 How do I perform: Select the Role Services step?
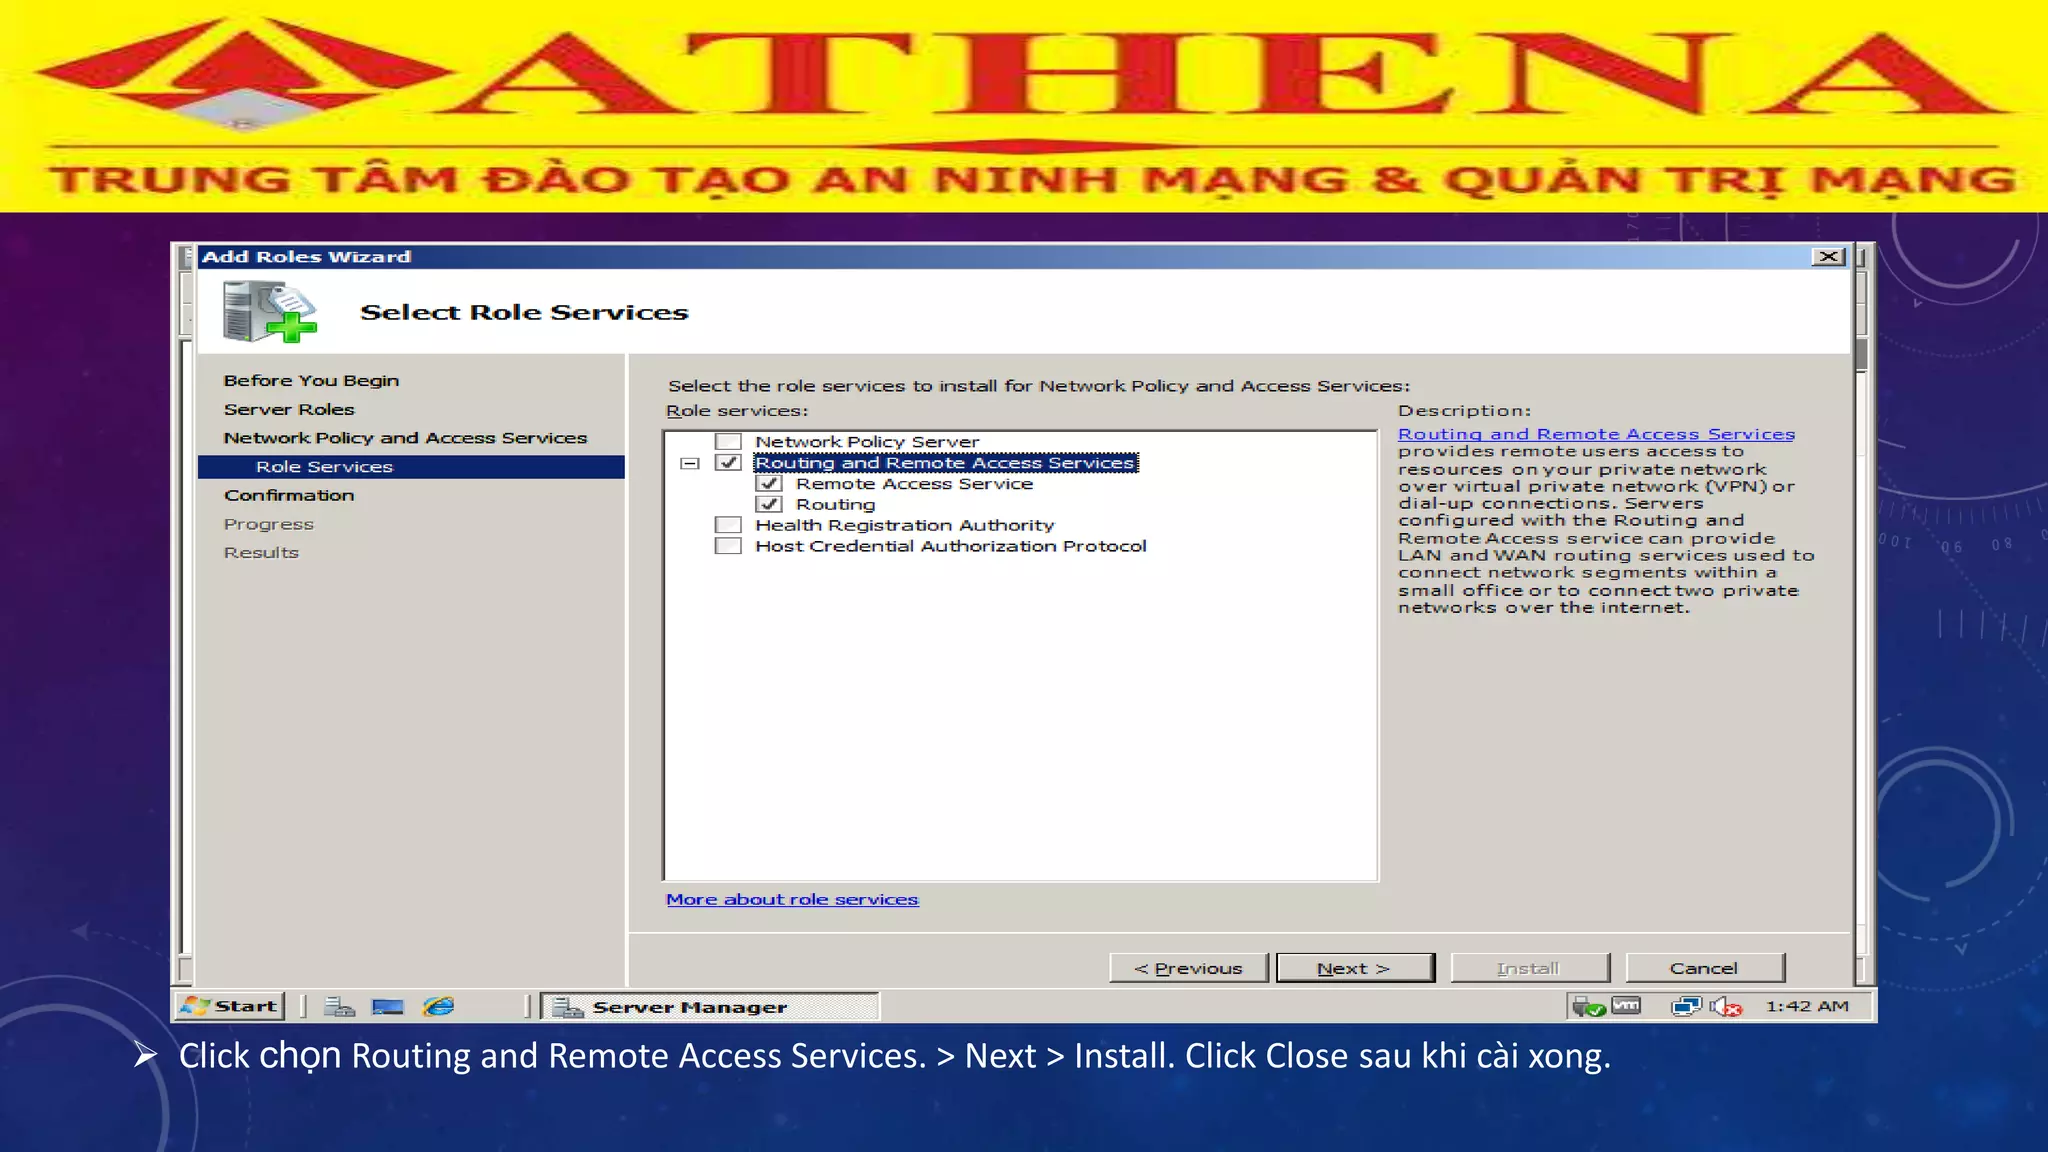[x=411, y=467]
